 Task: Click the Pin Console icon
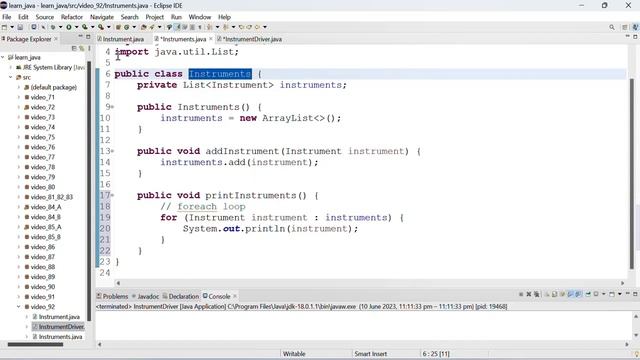click(x=588, y=294)
